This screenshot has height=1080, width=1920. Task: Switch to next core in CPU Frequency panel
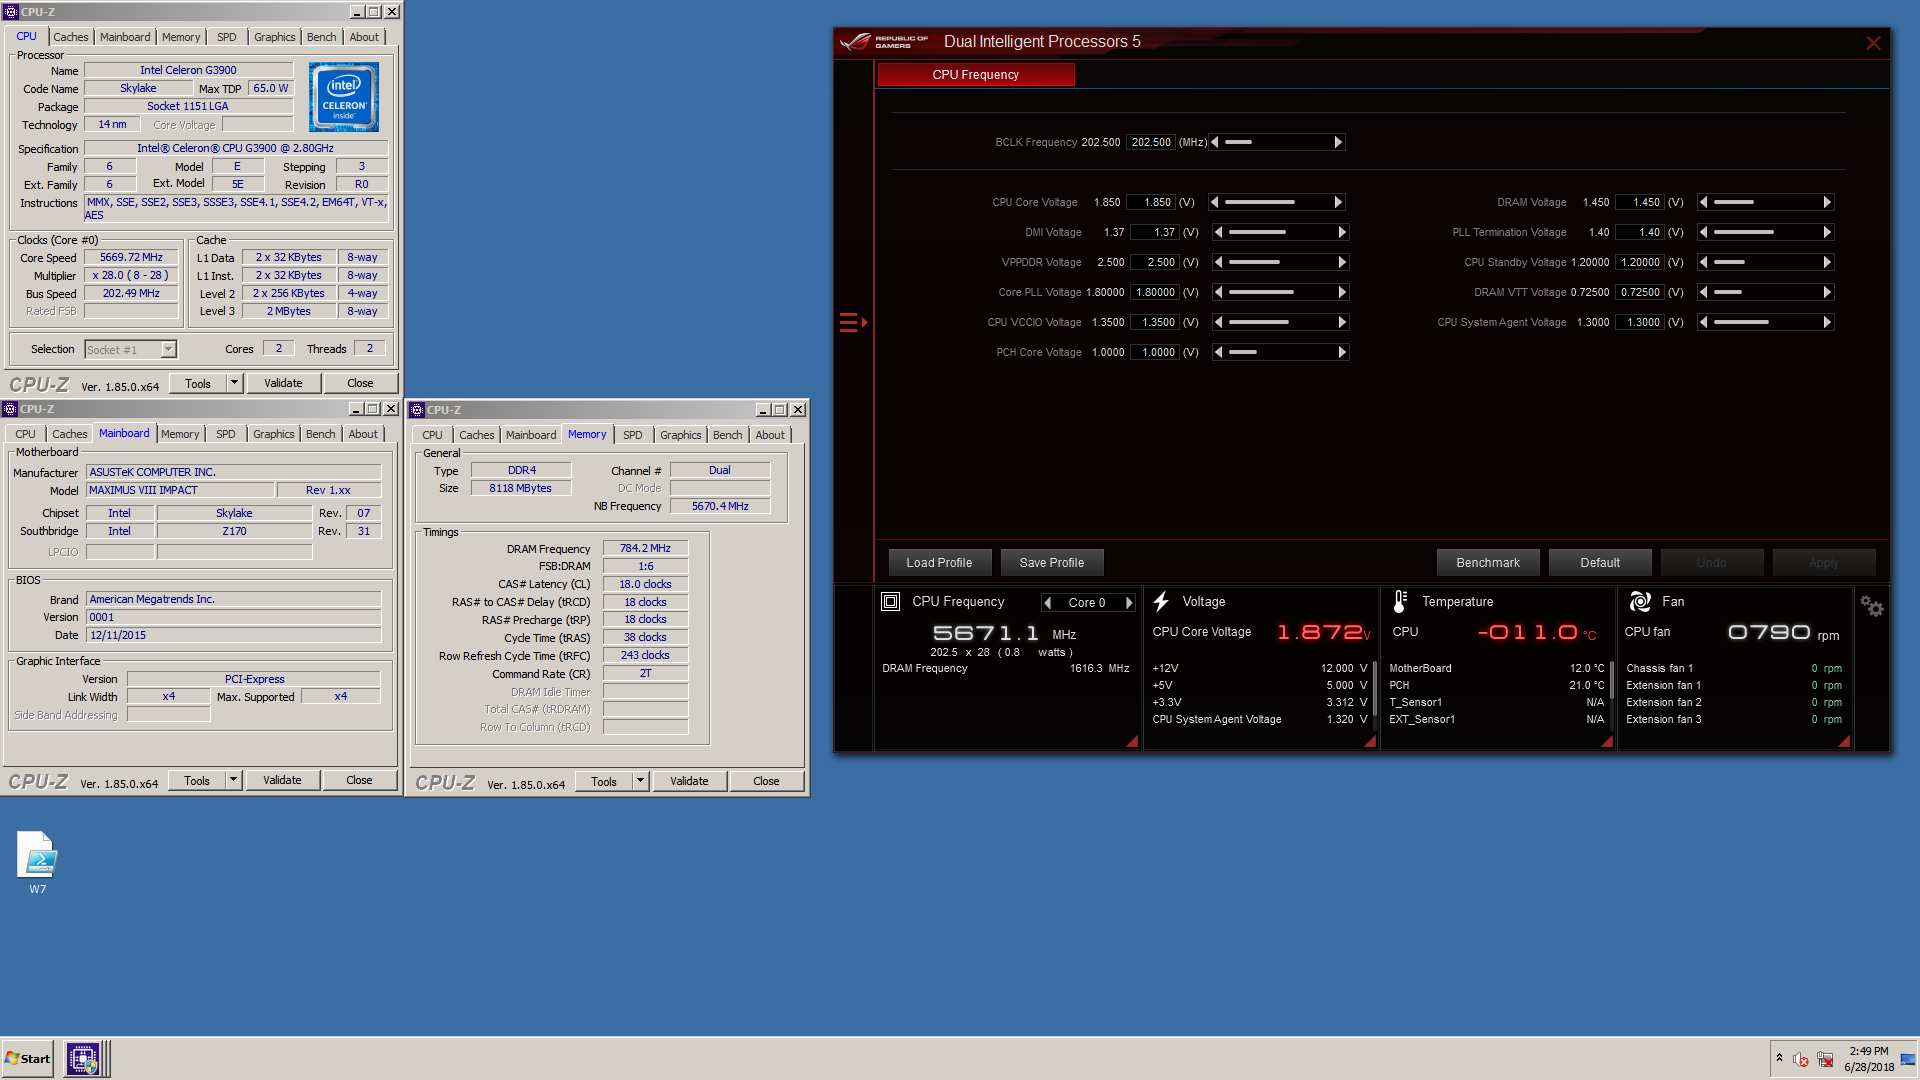(x=1129, y=602)
